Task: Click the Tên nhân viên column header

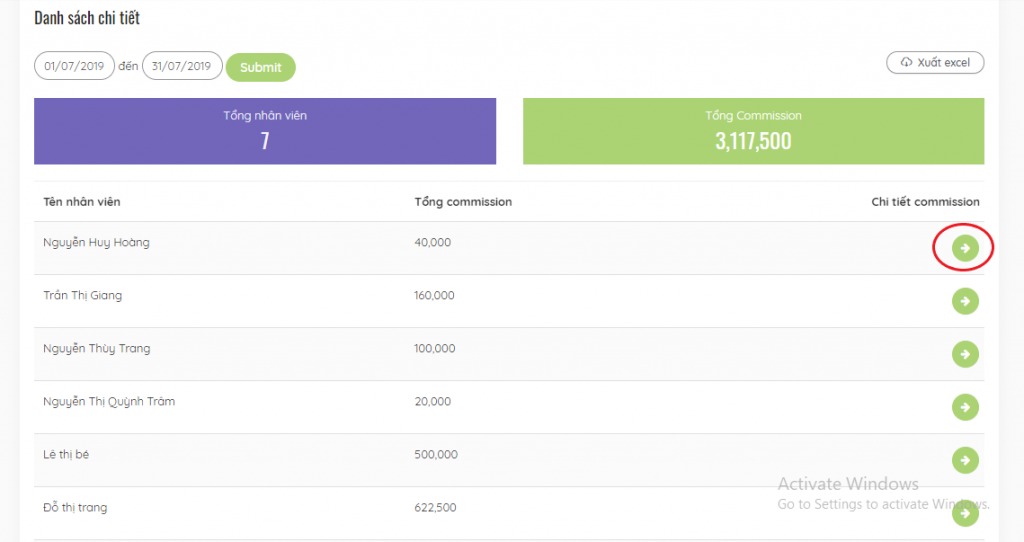Action: (x=82, y=202)
